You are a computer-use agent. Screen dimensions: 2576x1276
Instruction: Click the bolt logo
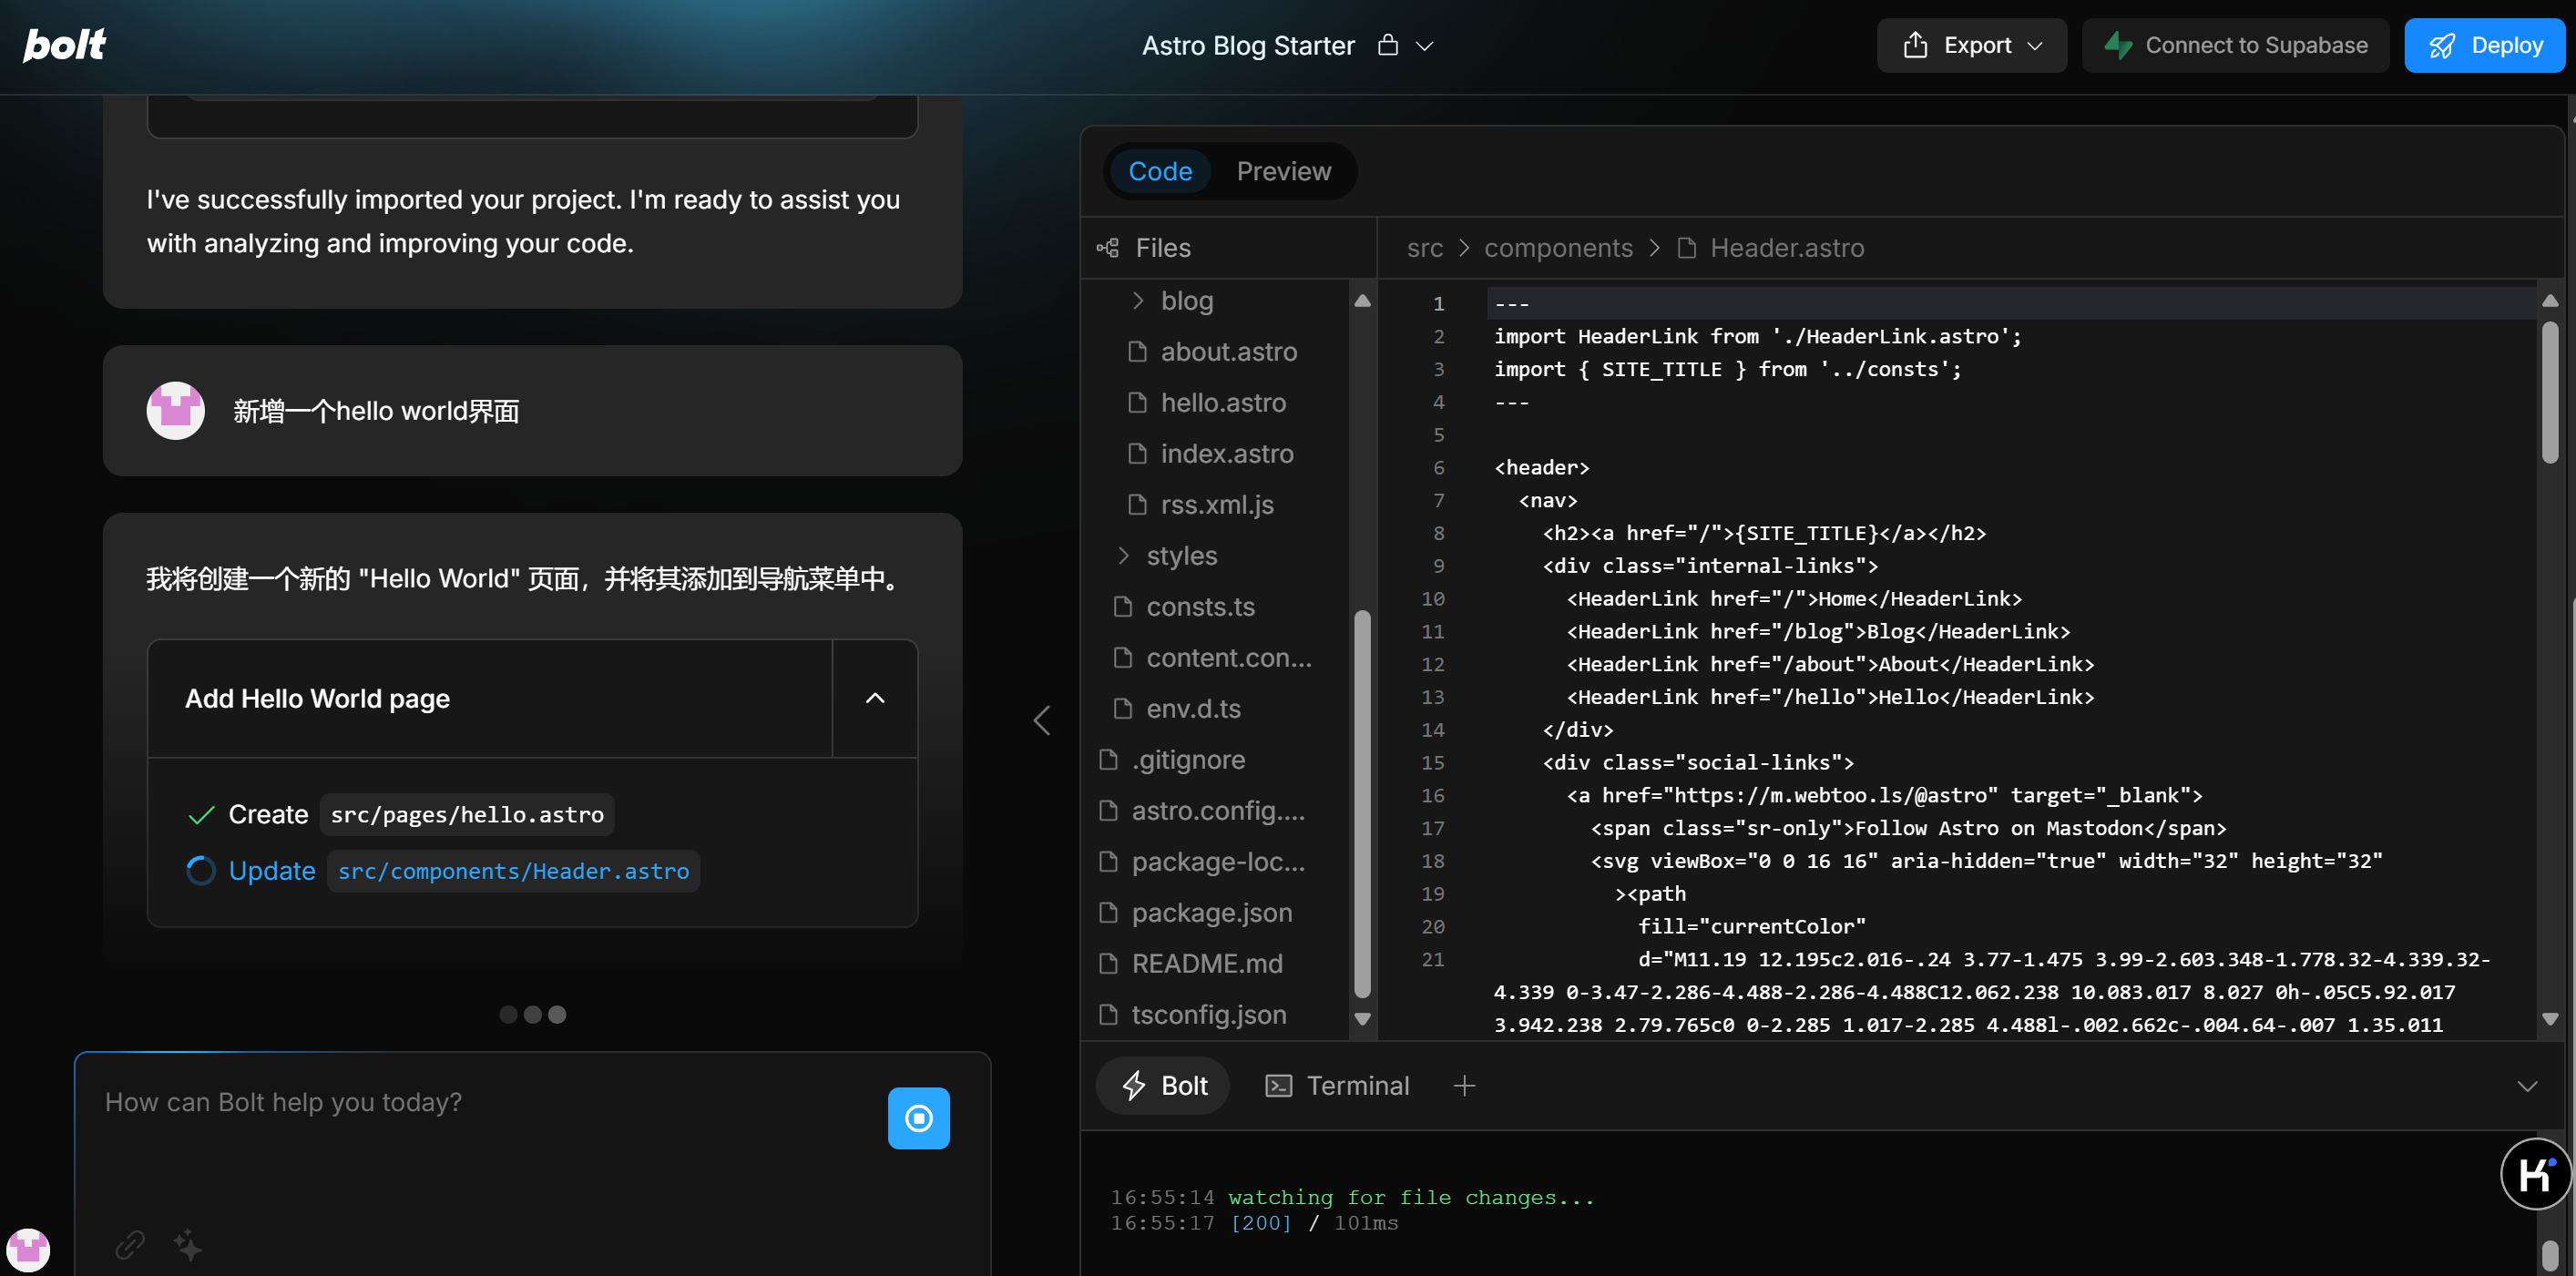[64, 45]
